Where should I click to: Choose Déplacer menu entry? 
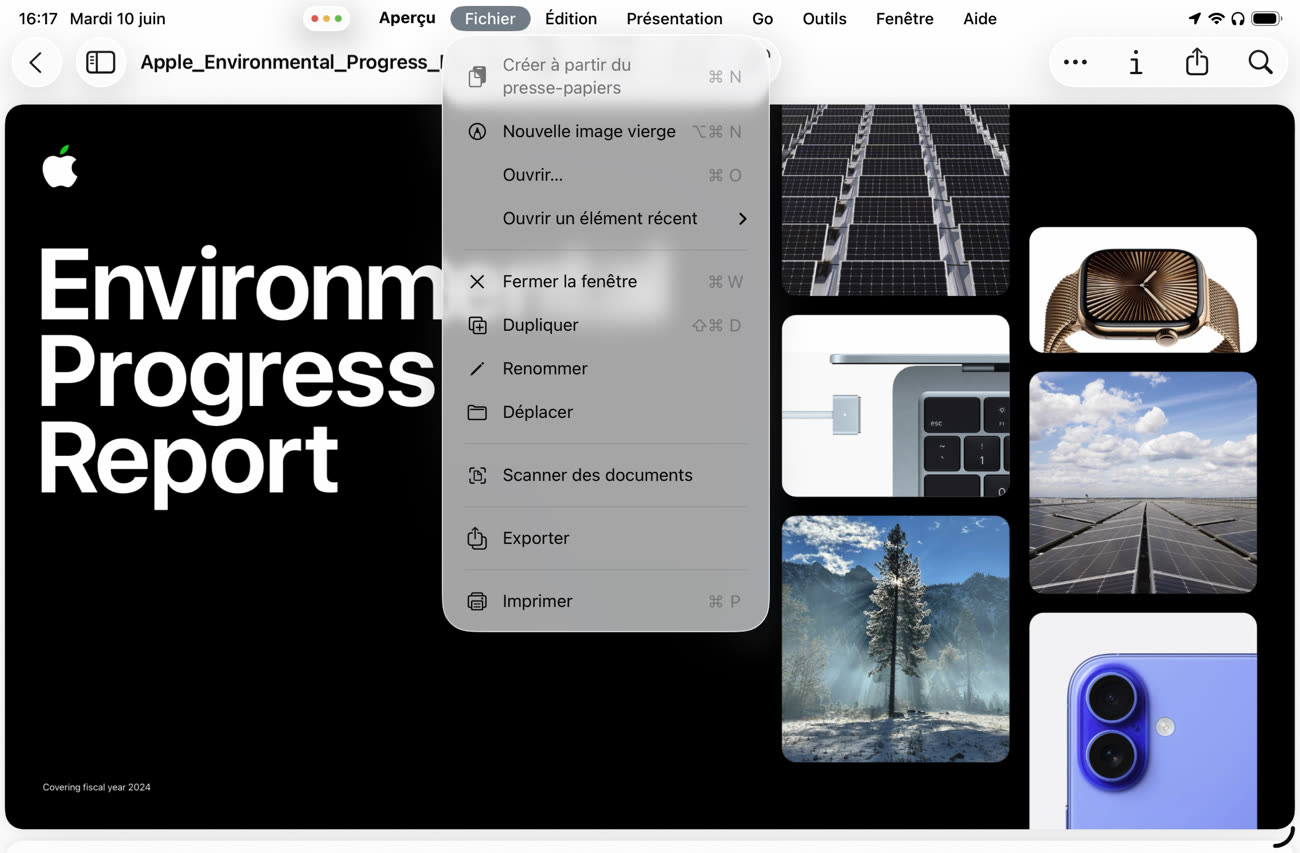(605, 412)
